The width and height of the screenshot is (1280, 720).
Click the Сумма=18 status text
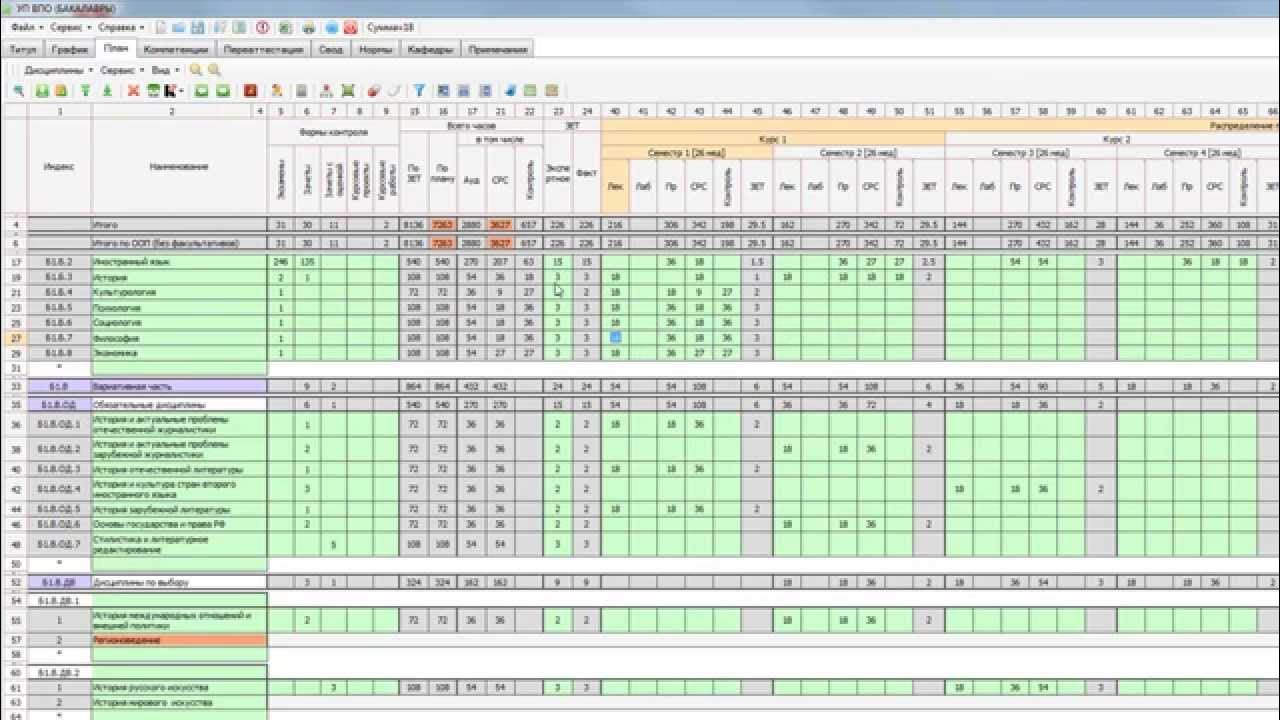pos(390,27)
